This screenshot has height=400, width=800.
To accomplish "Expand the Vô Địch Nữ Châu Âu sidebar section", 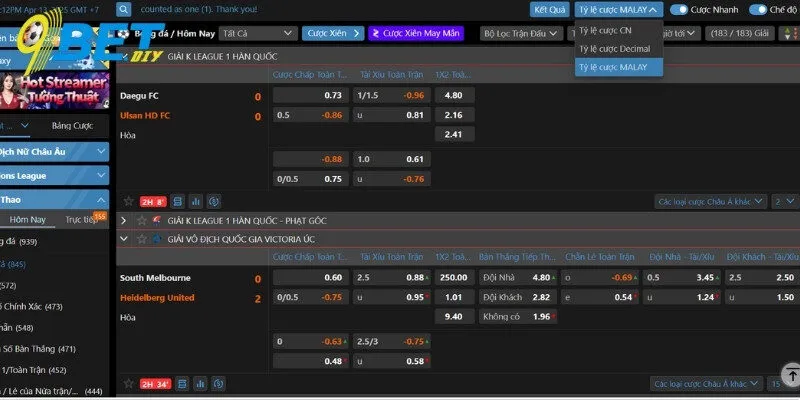I will point(54,152).
